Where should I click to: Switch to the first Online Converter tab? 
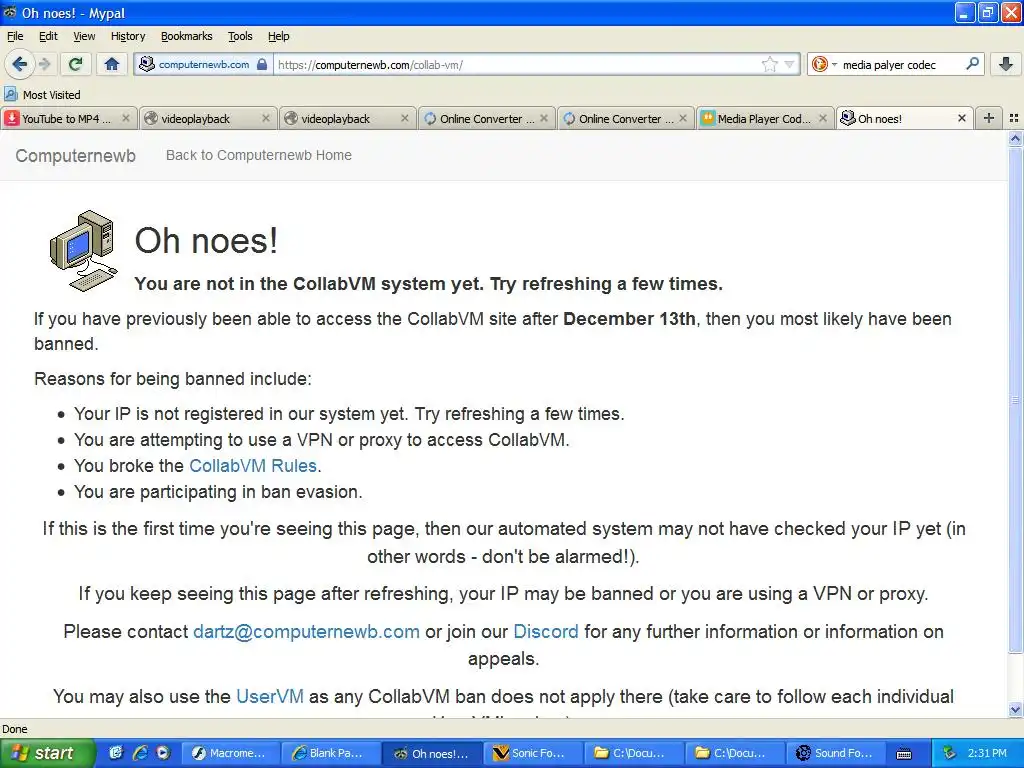487,118
